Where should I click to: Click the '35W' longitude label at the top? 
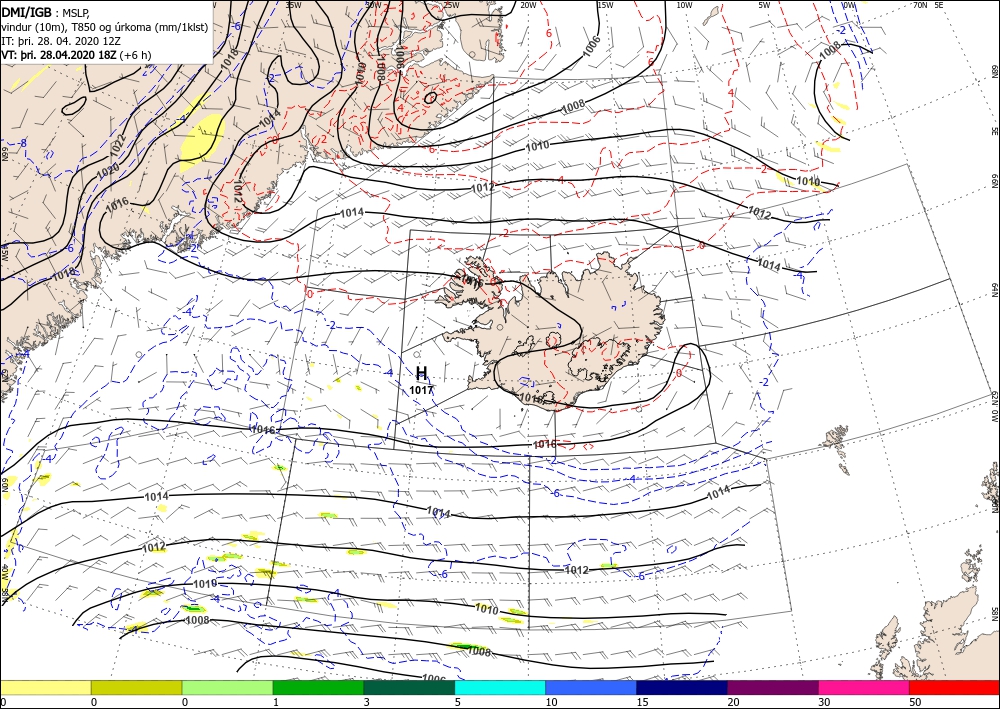(x=293, y=5)
